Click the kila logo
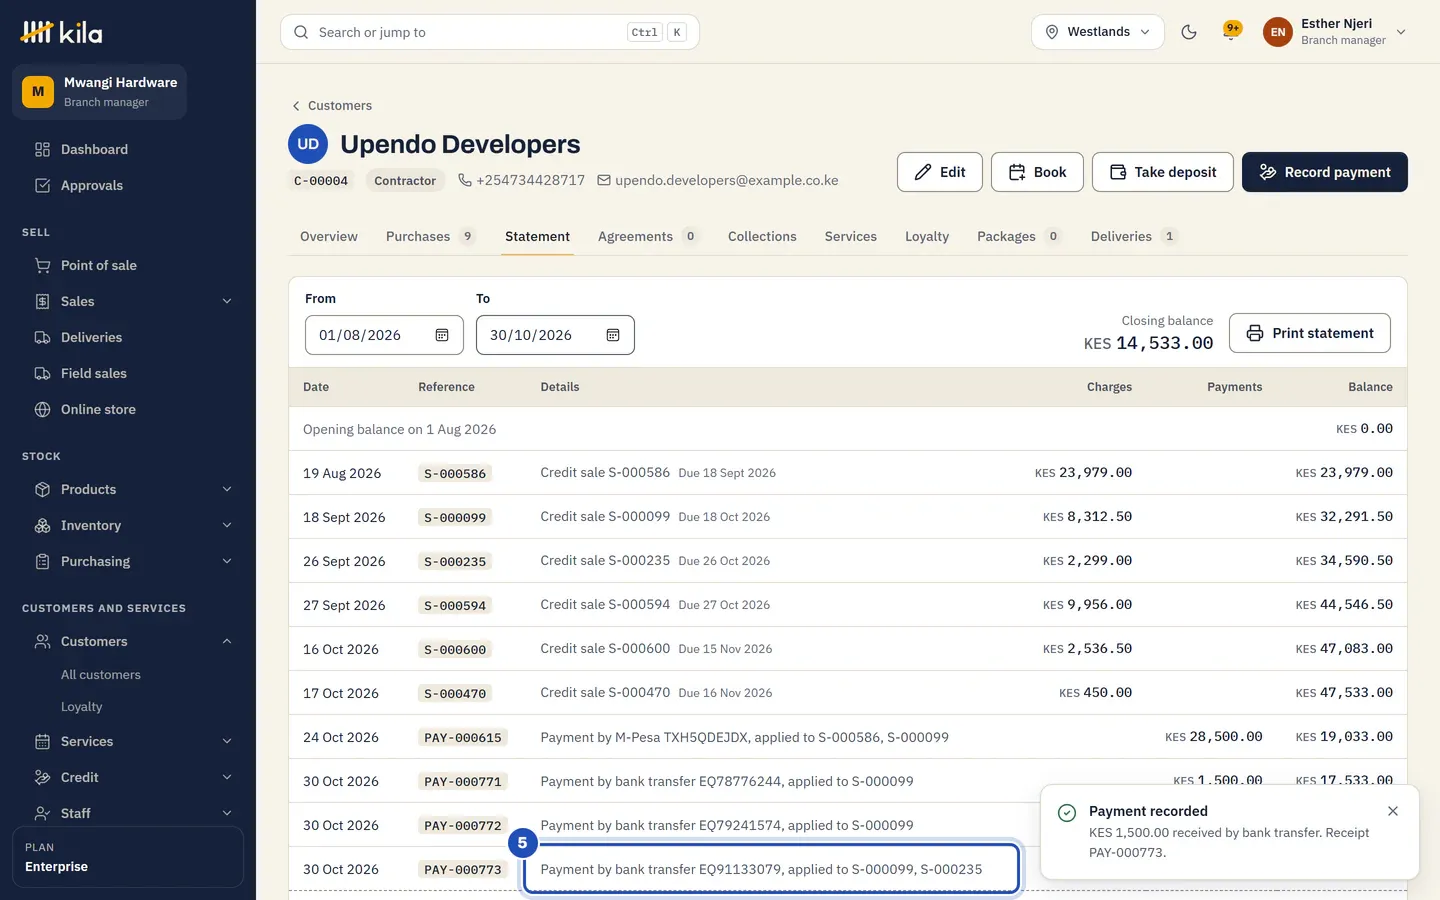Screen dimensions: 1440x900 click(x=62, y=32)
